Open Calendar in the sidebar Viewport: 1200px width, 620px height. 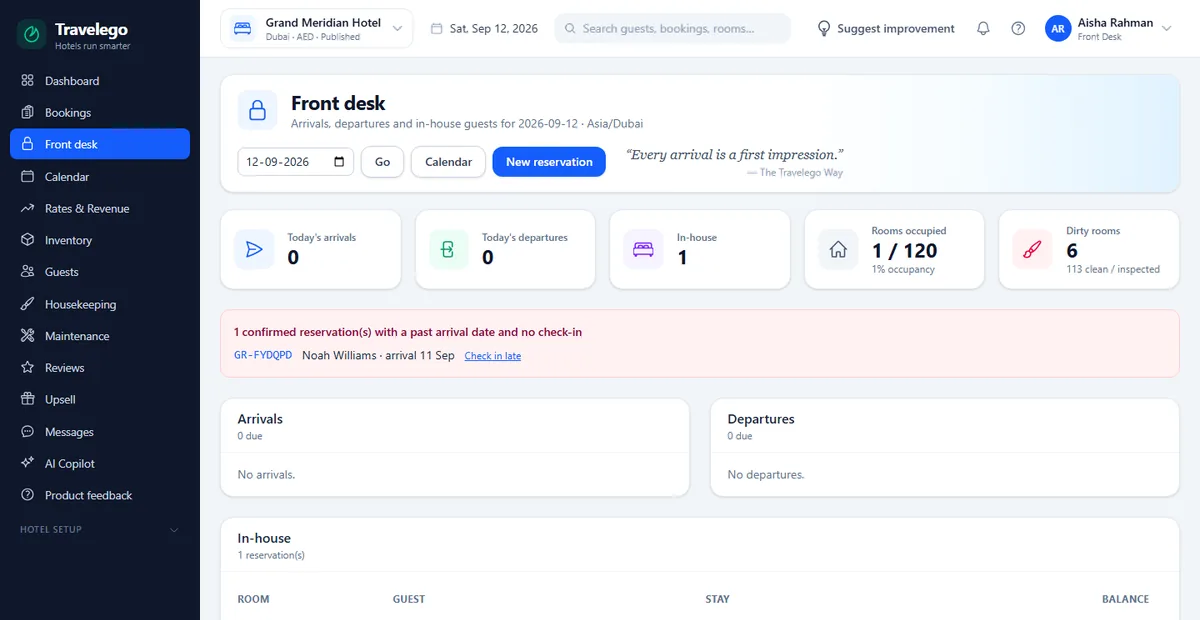pos(100,176)
